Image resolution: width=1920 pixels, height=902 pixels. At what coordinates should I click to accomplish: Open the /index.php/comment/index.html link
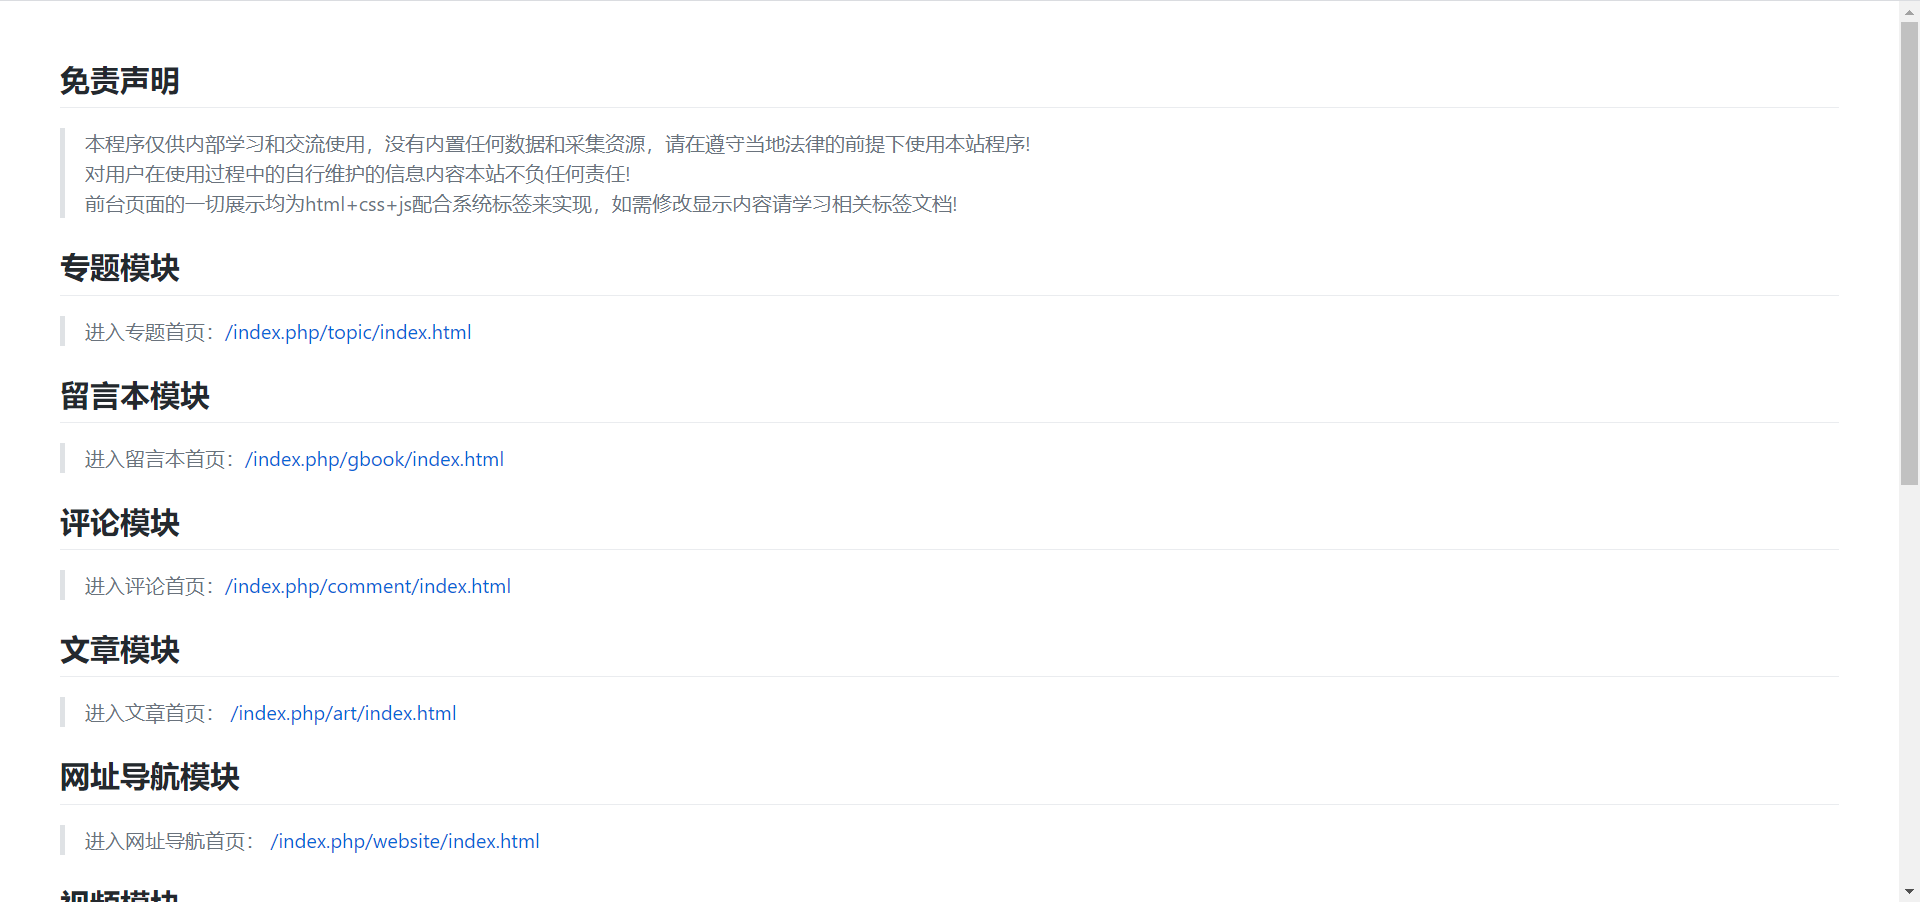(x=368, y=586)
